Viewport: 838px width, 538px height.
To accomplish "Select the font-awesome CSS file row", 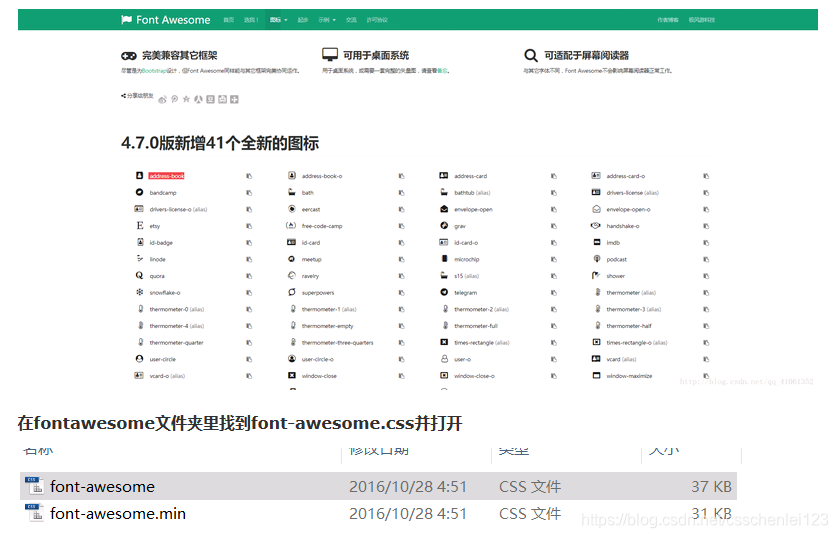I will pyautogui.click(x=378, y=486).
